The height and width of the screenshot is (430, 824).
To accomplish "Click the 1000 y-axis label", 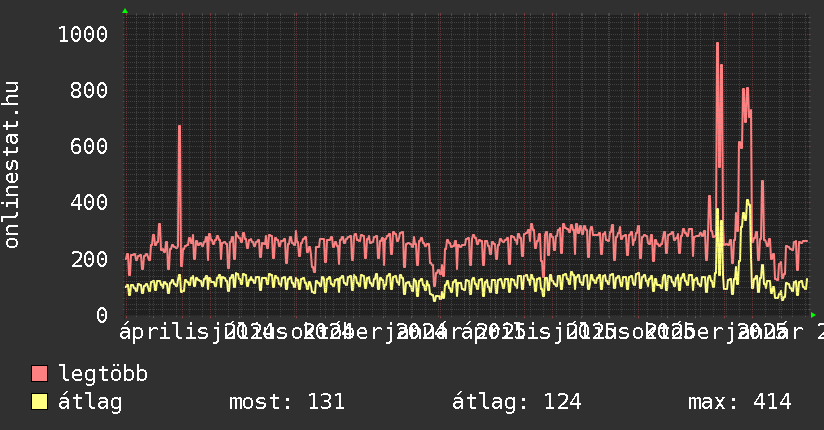I will pyautogui.click(x=82, y=35).
